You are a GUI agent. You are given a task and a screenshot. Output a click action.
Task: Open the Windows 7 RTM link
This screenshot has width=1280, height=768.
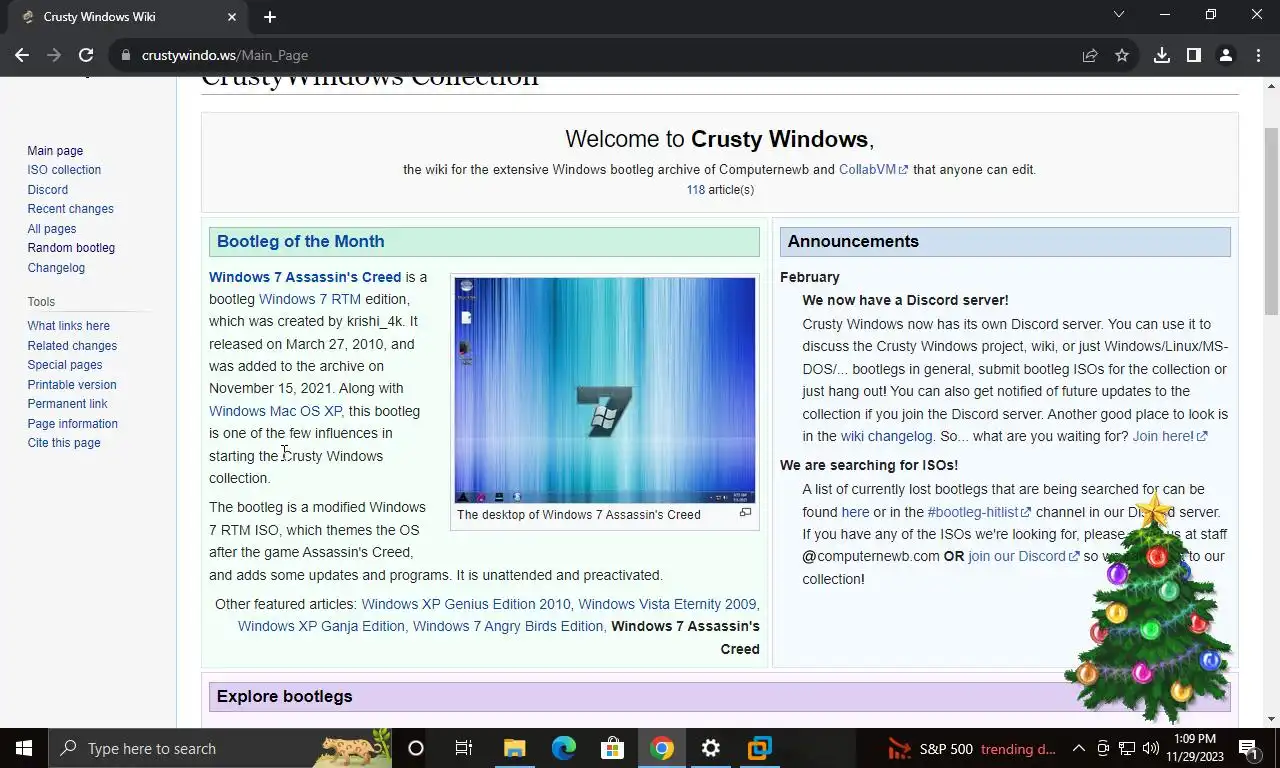coord(310,299)
